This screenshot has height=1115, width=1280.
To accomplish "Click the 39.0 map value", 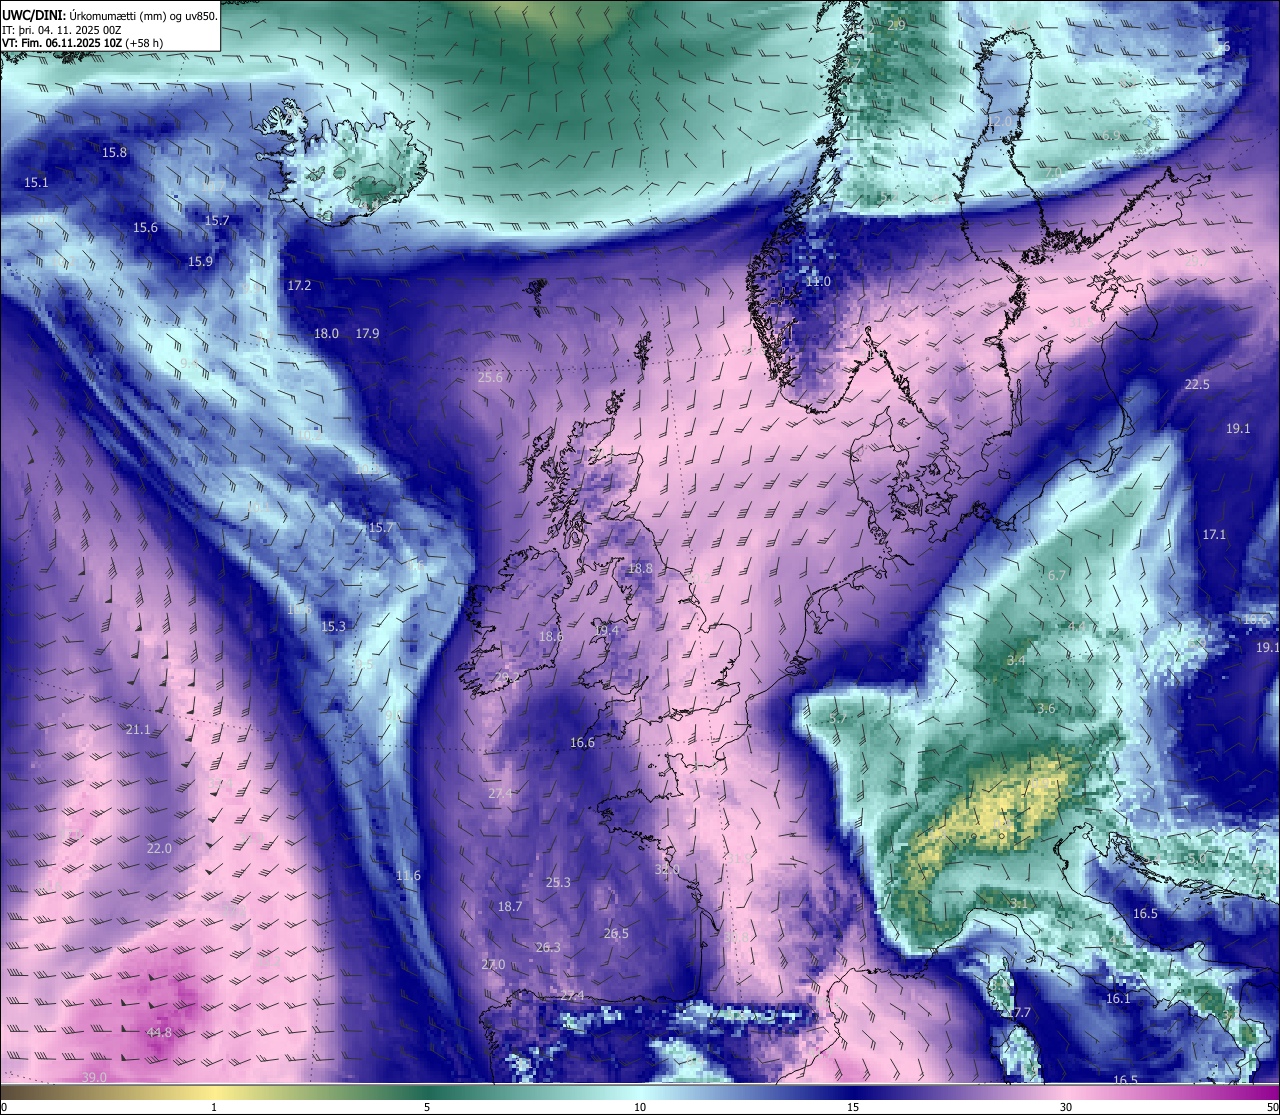I will 94,1077.
